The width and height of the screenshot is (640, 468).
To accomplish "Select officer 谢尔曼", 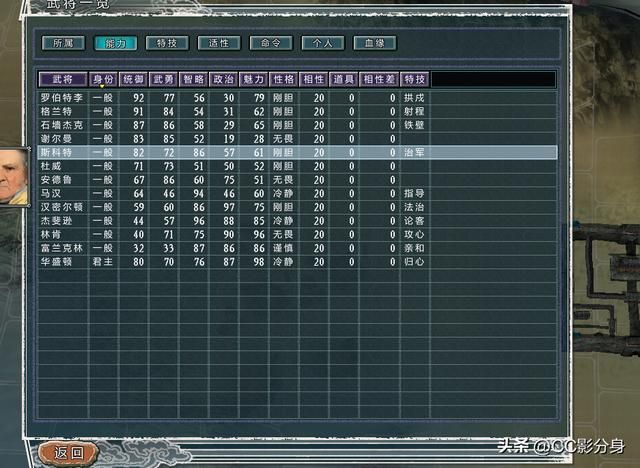I will (x=297, y=139).
